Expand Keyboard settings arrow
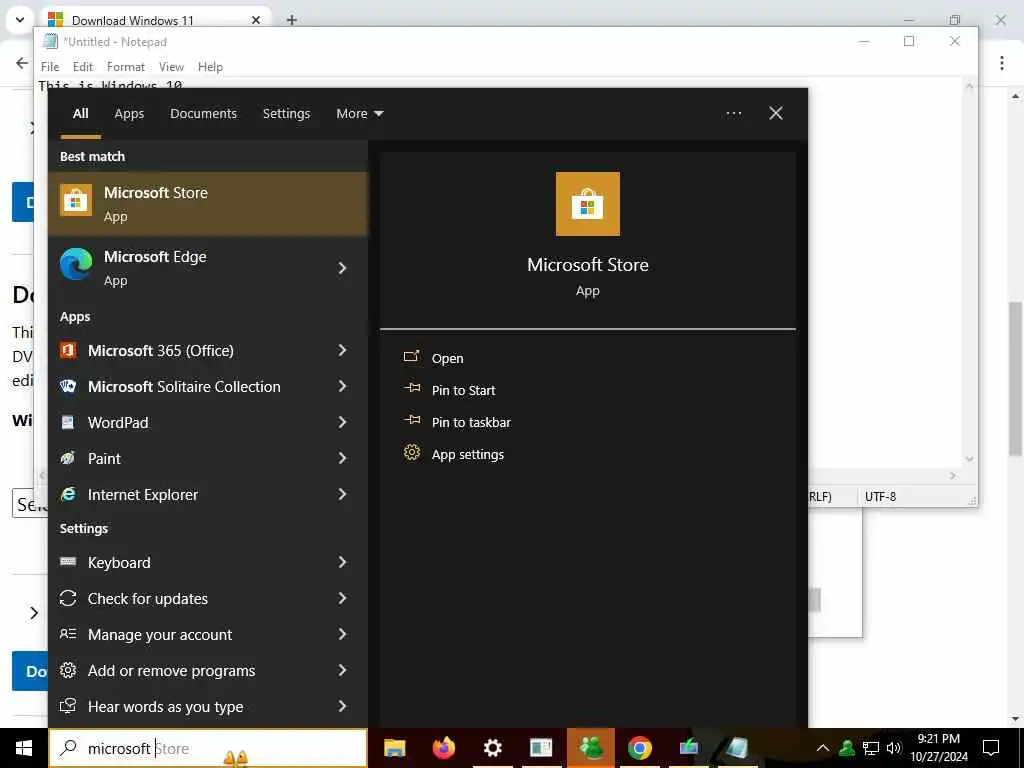Viewport: 1024px width, 768px height. (342, 562)
